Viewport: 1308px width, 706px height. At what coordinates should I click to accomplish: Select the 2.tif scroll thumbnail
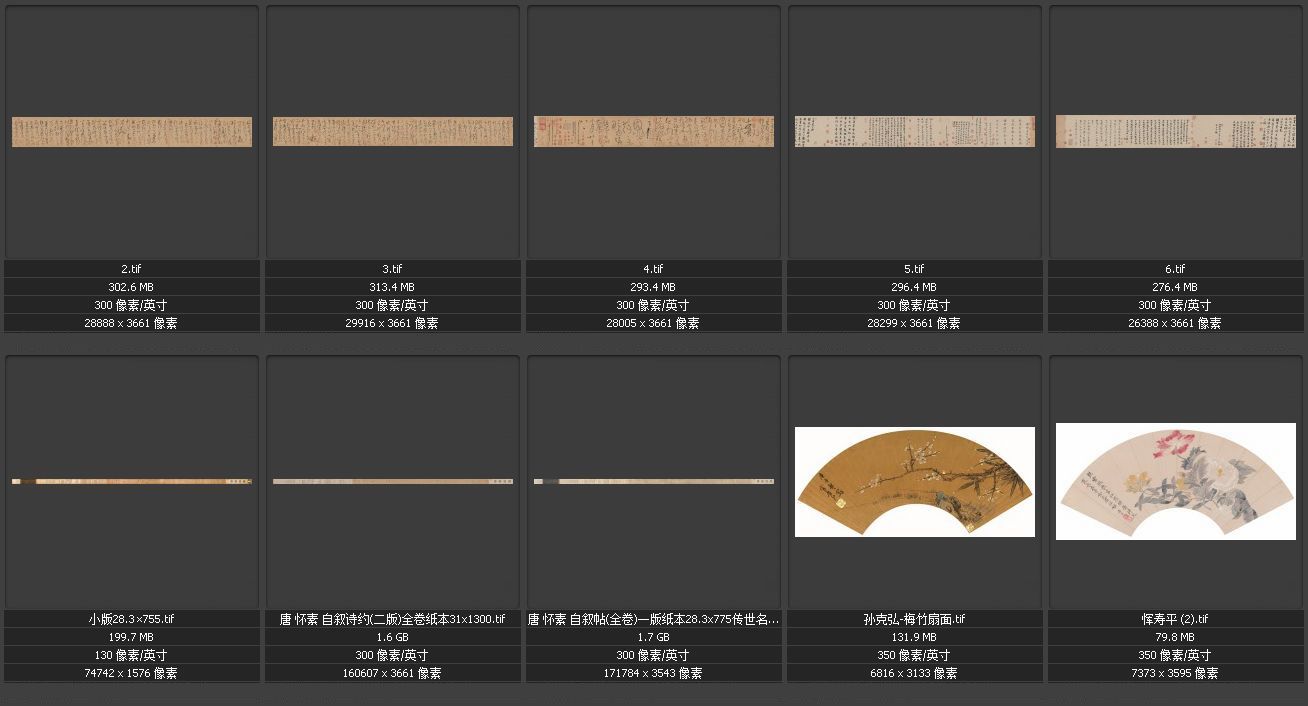(x=132, y=132)
